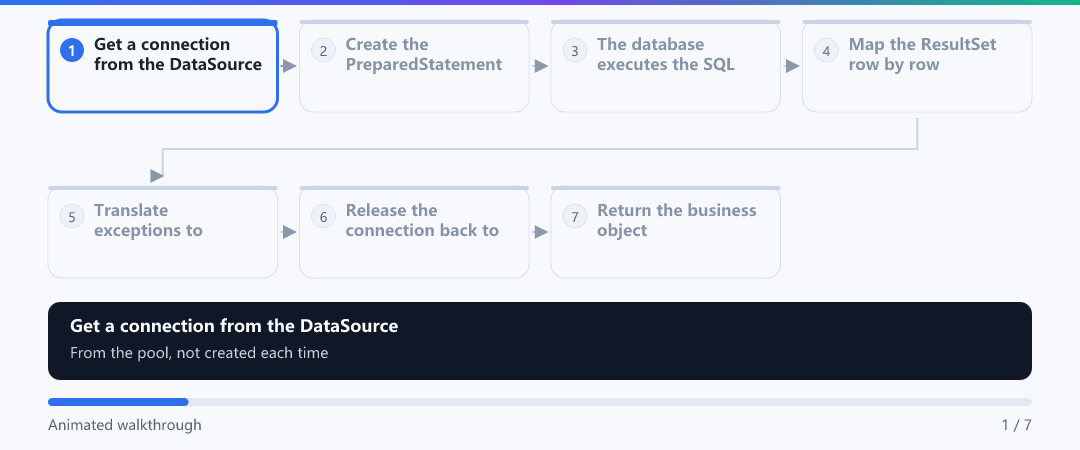Image resolution: width=1080 pixels, height=450 pixels.
Task: Click the number 7 step badge
Action: [574, 216]
